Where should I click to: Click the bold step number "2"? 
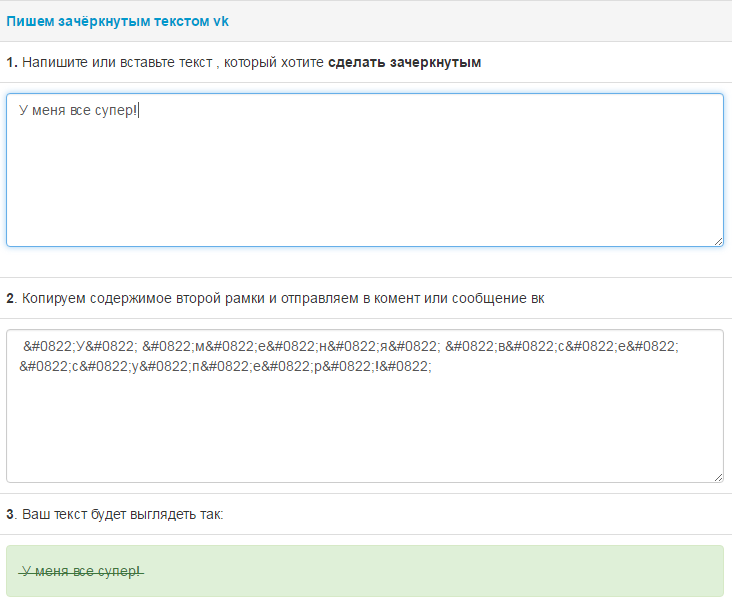point(11,298)
